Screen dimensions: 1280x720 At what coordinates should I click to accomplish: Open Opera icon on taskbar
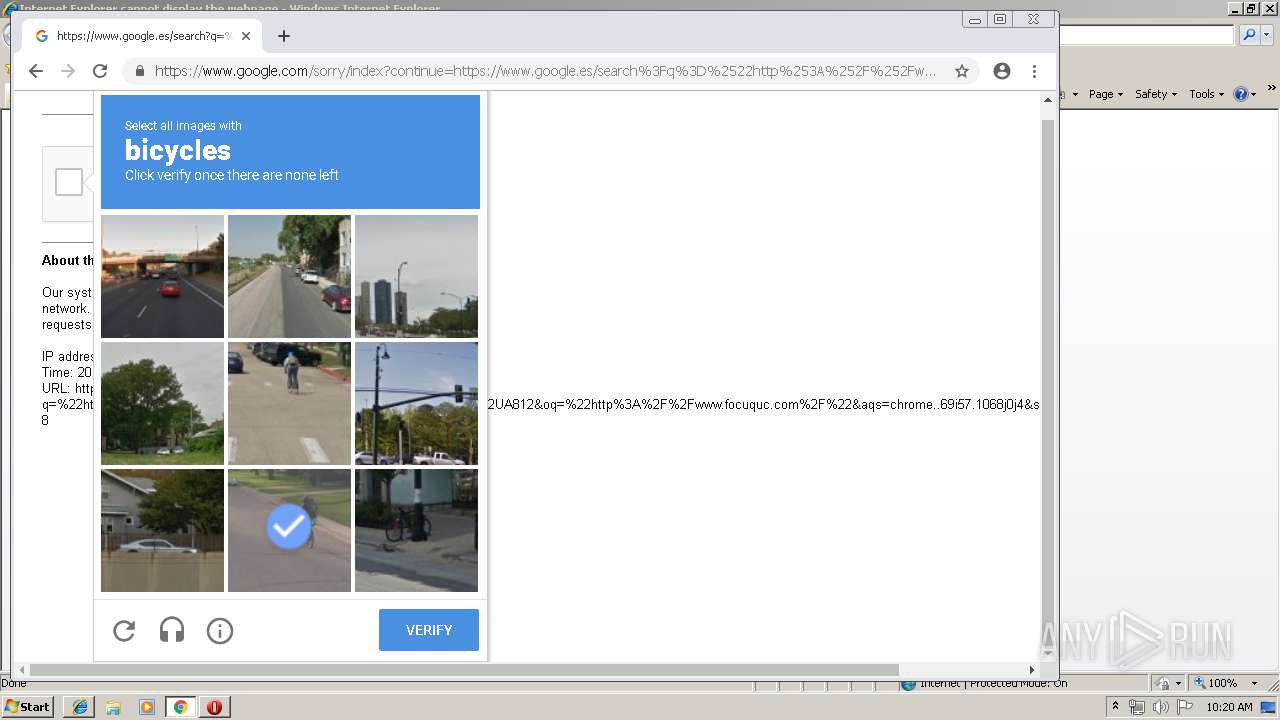point(214,707)
